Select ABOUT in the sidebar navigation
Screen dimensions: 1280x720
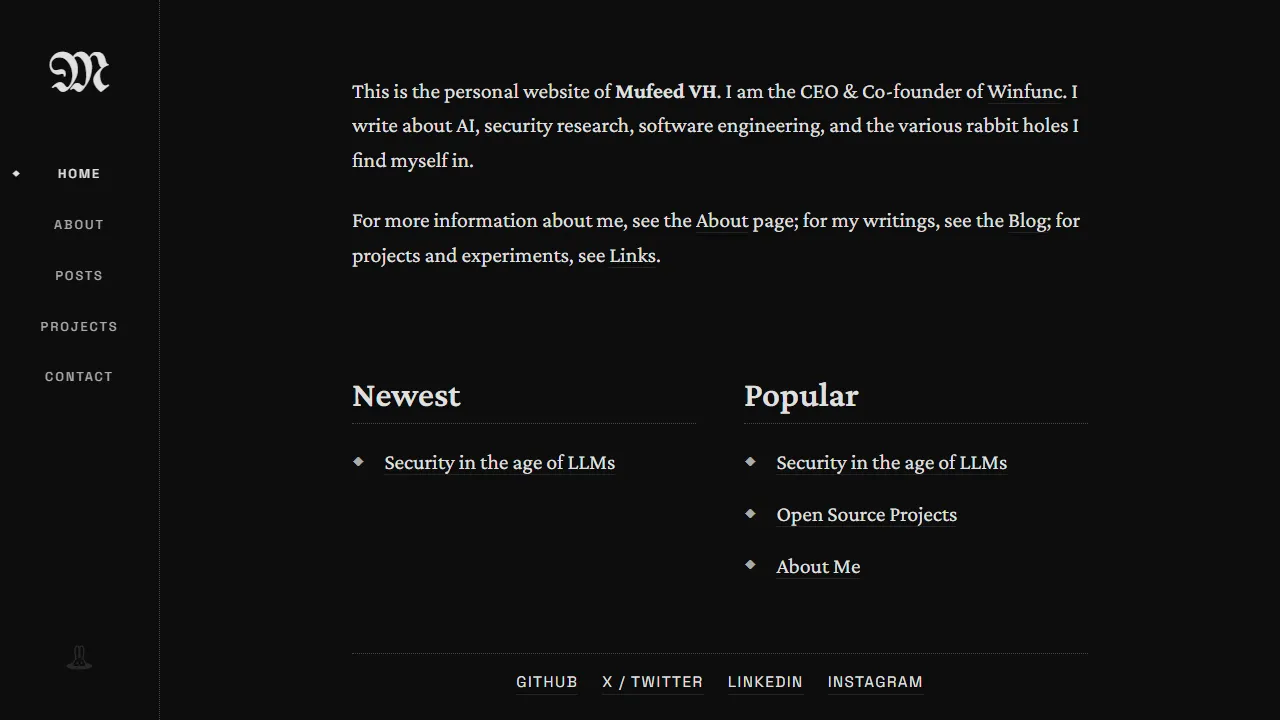click(79, 224)
